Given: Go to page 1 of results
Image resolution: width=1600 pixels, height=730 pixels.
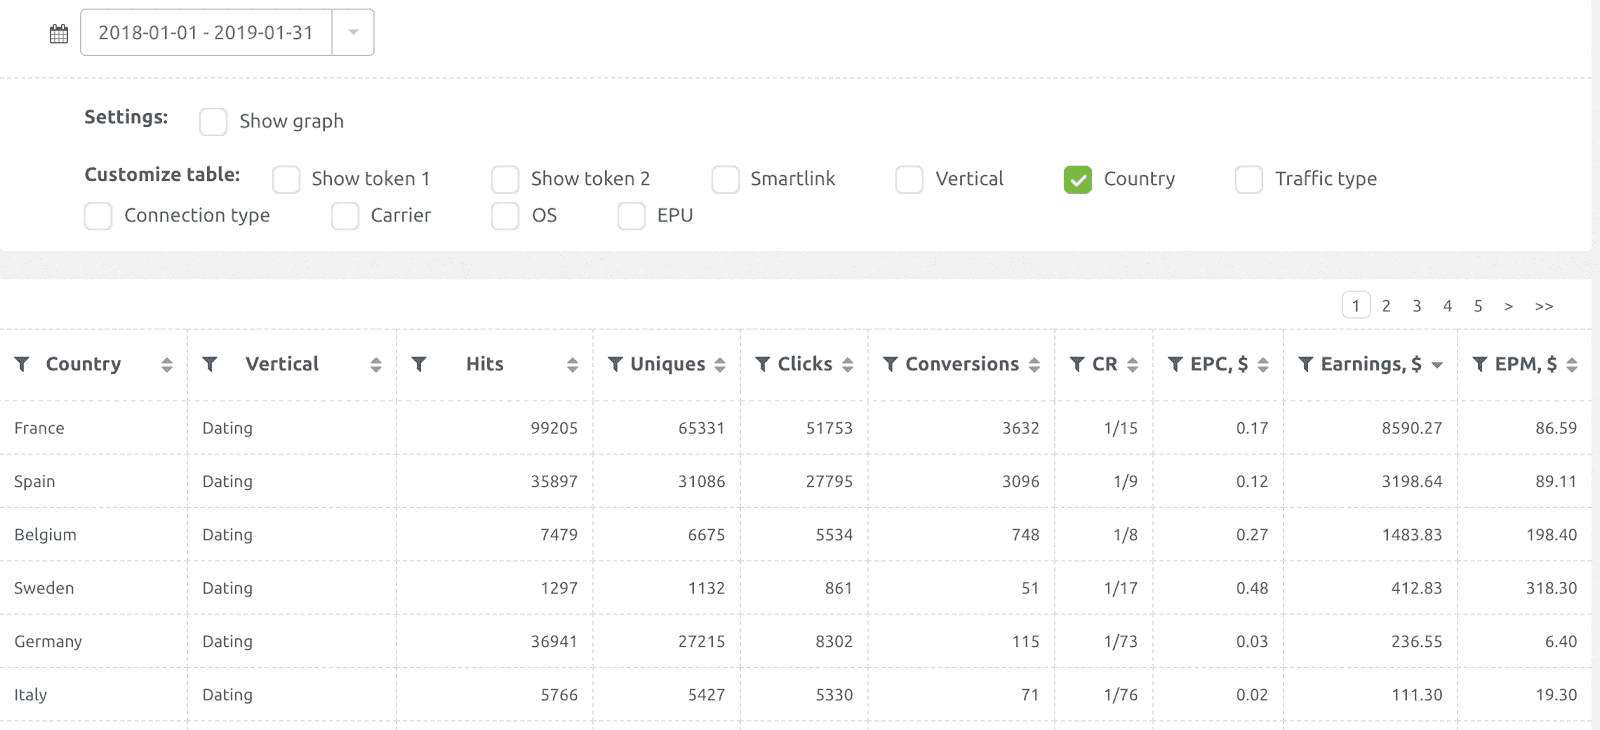Looking at the screenshot, I should point(1356,306).
